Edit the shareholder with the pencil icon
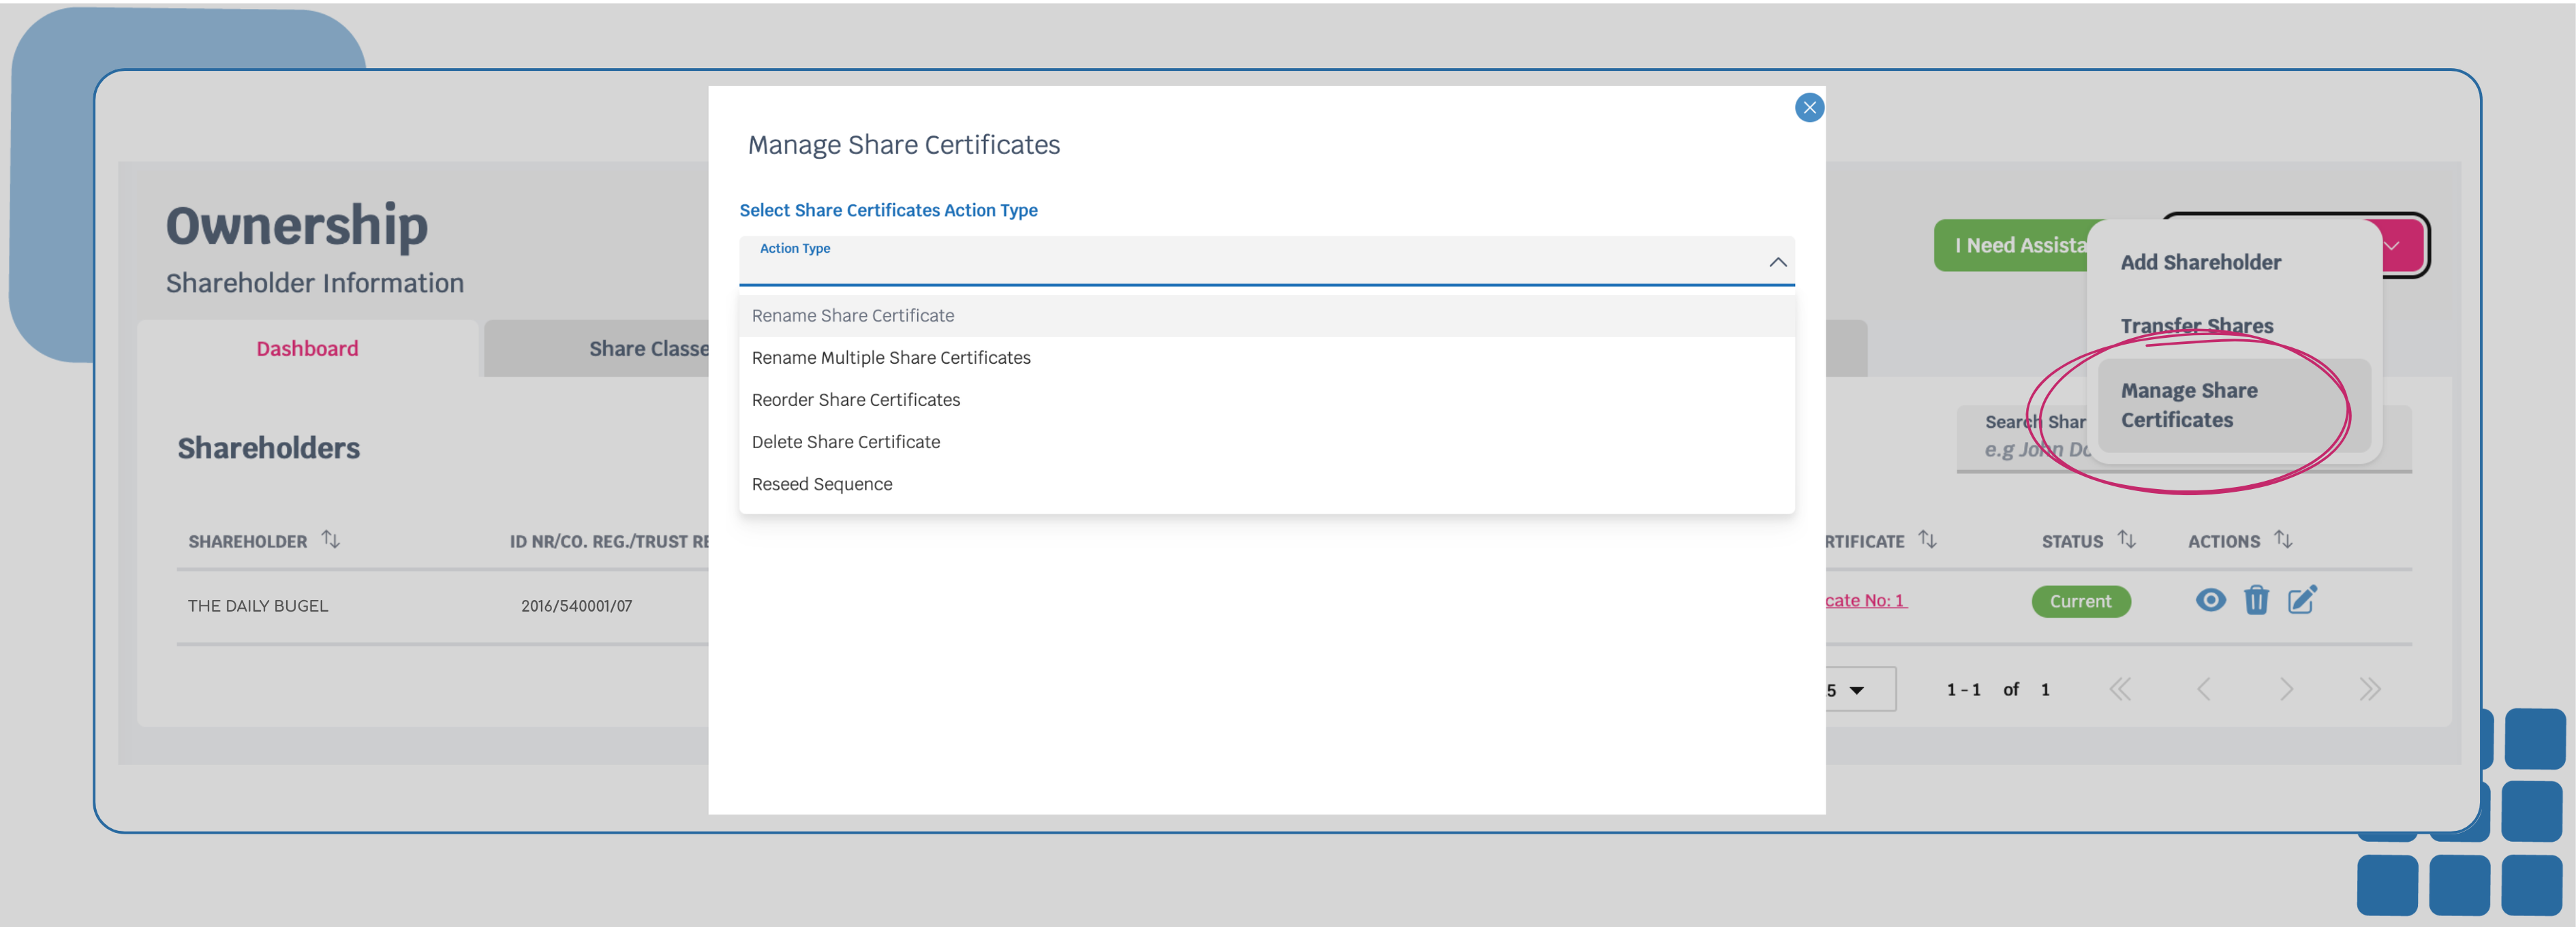The width and height of the screenshot is (2576, 927). [2302, 600]
